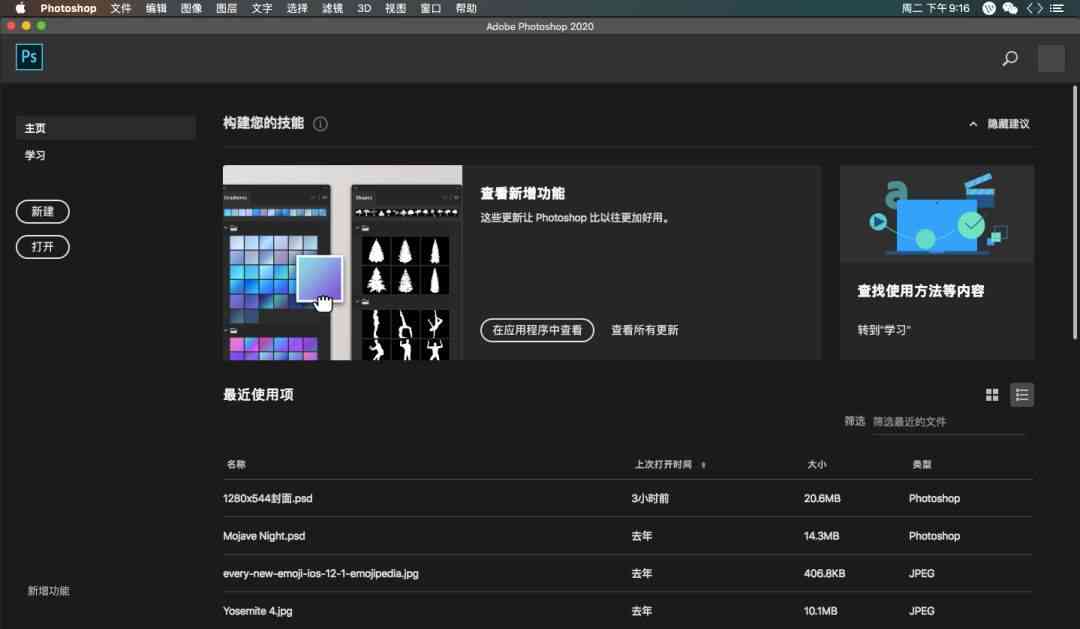Click 406.8KB size cell
This screenshot has width=1080, height=629.
pyautogui.click(x=824, y=573)
